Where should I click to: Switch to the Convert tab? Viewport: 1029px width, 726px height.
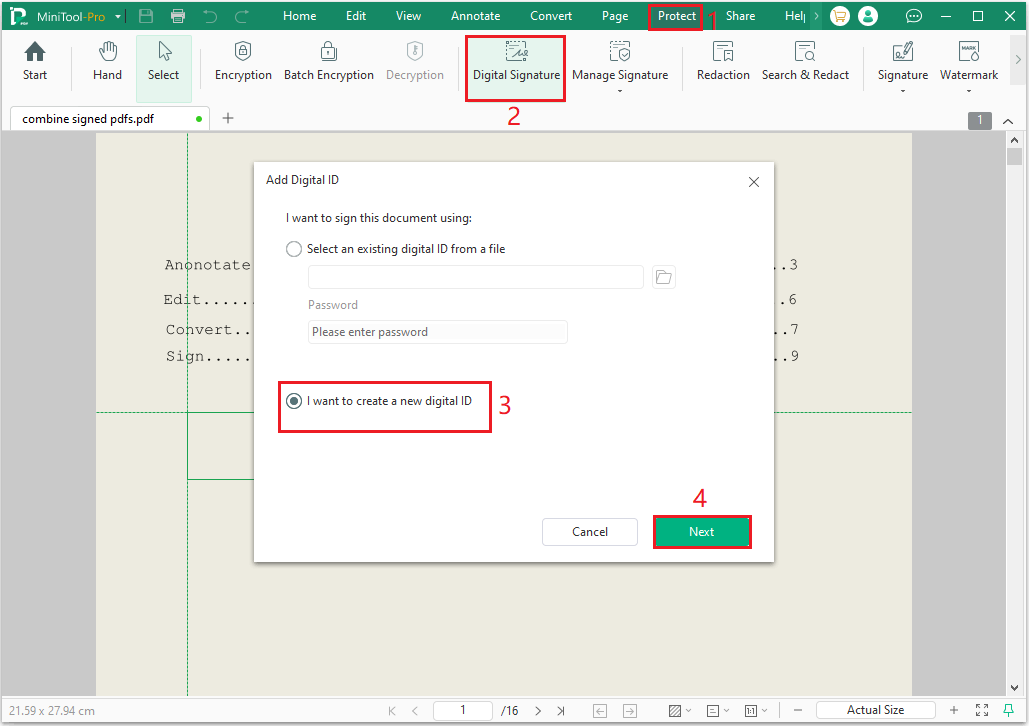(551, 16)
